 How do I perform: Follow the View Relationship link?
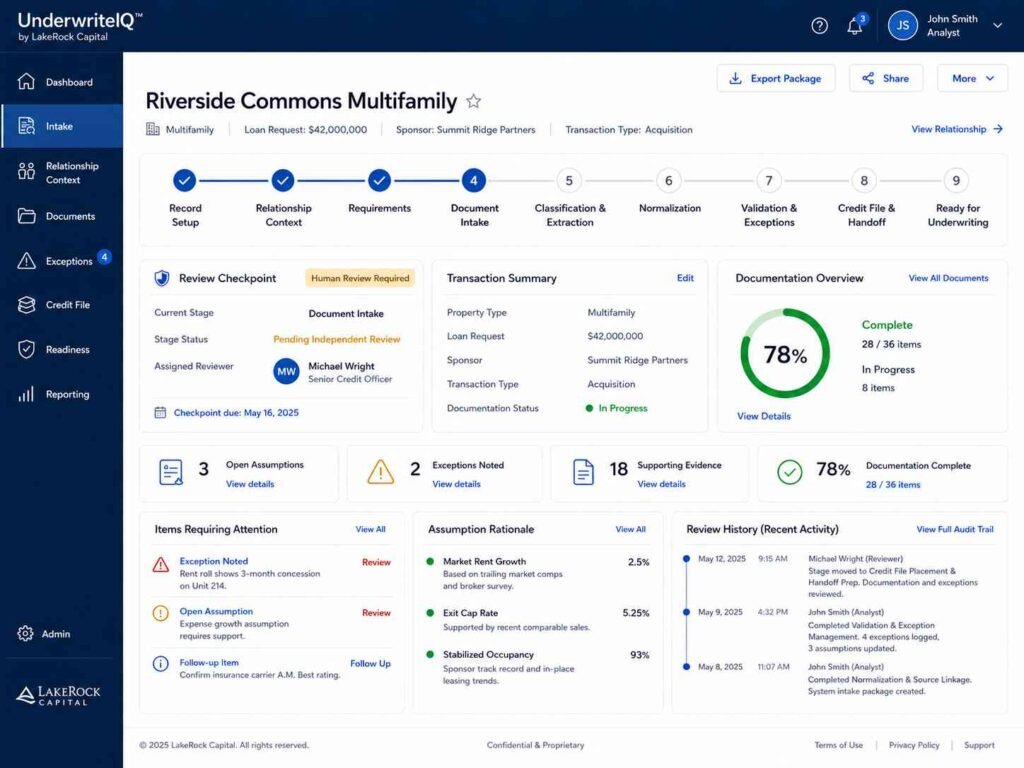click(957, 129)
